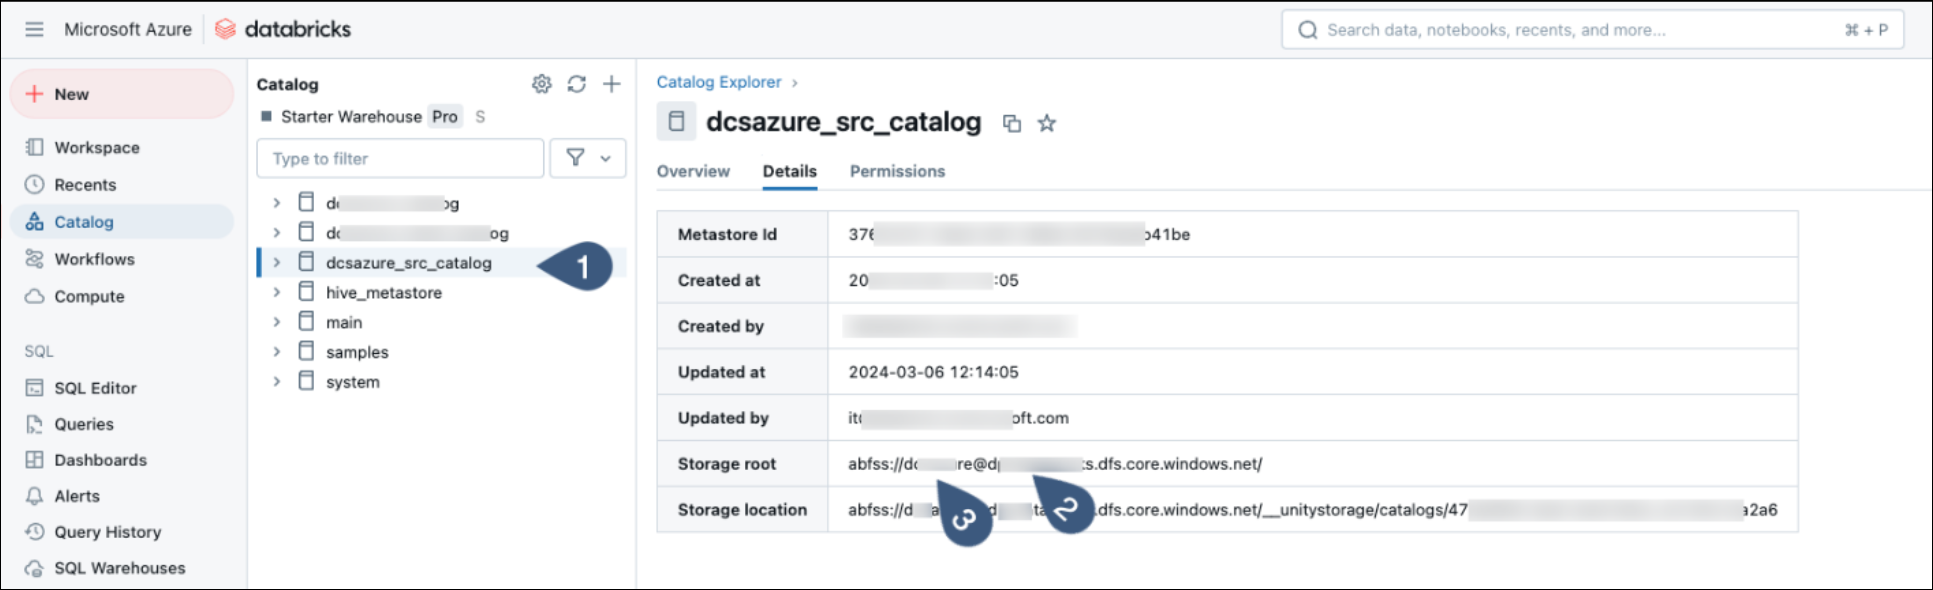Click the plus icon to add catalog
The image size is (1933, 590).
tap(611, 84)
